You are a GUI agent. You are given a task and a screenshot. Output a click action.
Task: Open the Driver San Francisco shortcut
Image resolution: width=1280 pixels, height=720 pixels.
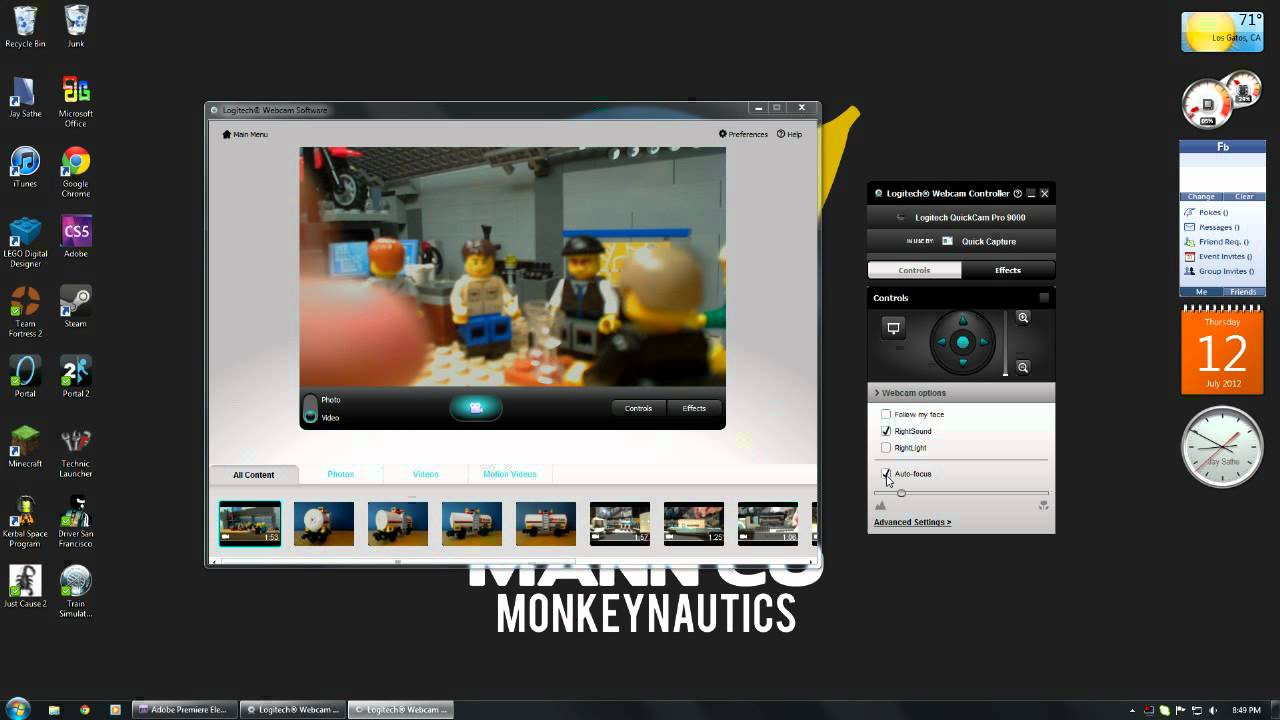click(x=76, y=522)
